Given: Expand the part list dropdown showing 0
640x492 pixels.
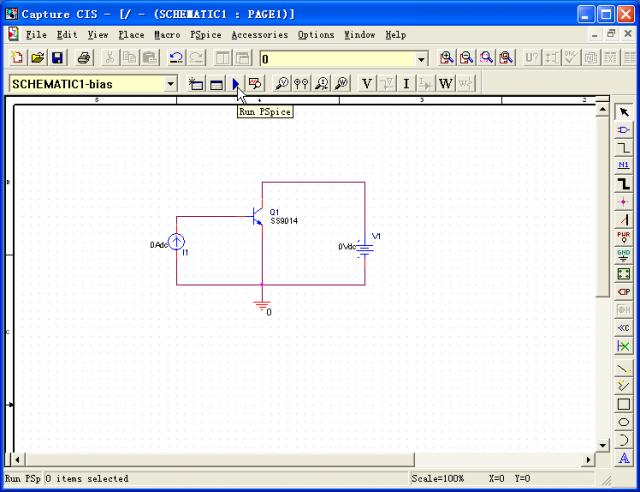Looking at the screenshot, I should click(x=421, y=59).
